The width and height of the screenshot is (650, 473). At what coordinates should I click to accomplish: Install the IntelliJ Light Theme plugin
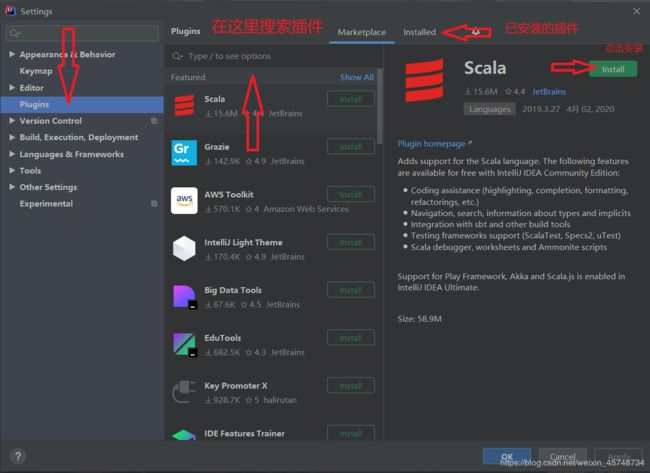pos(351,243)
